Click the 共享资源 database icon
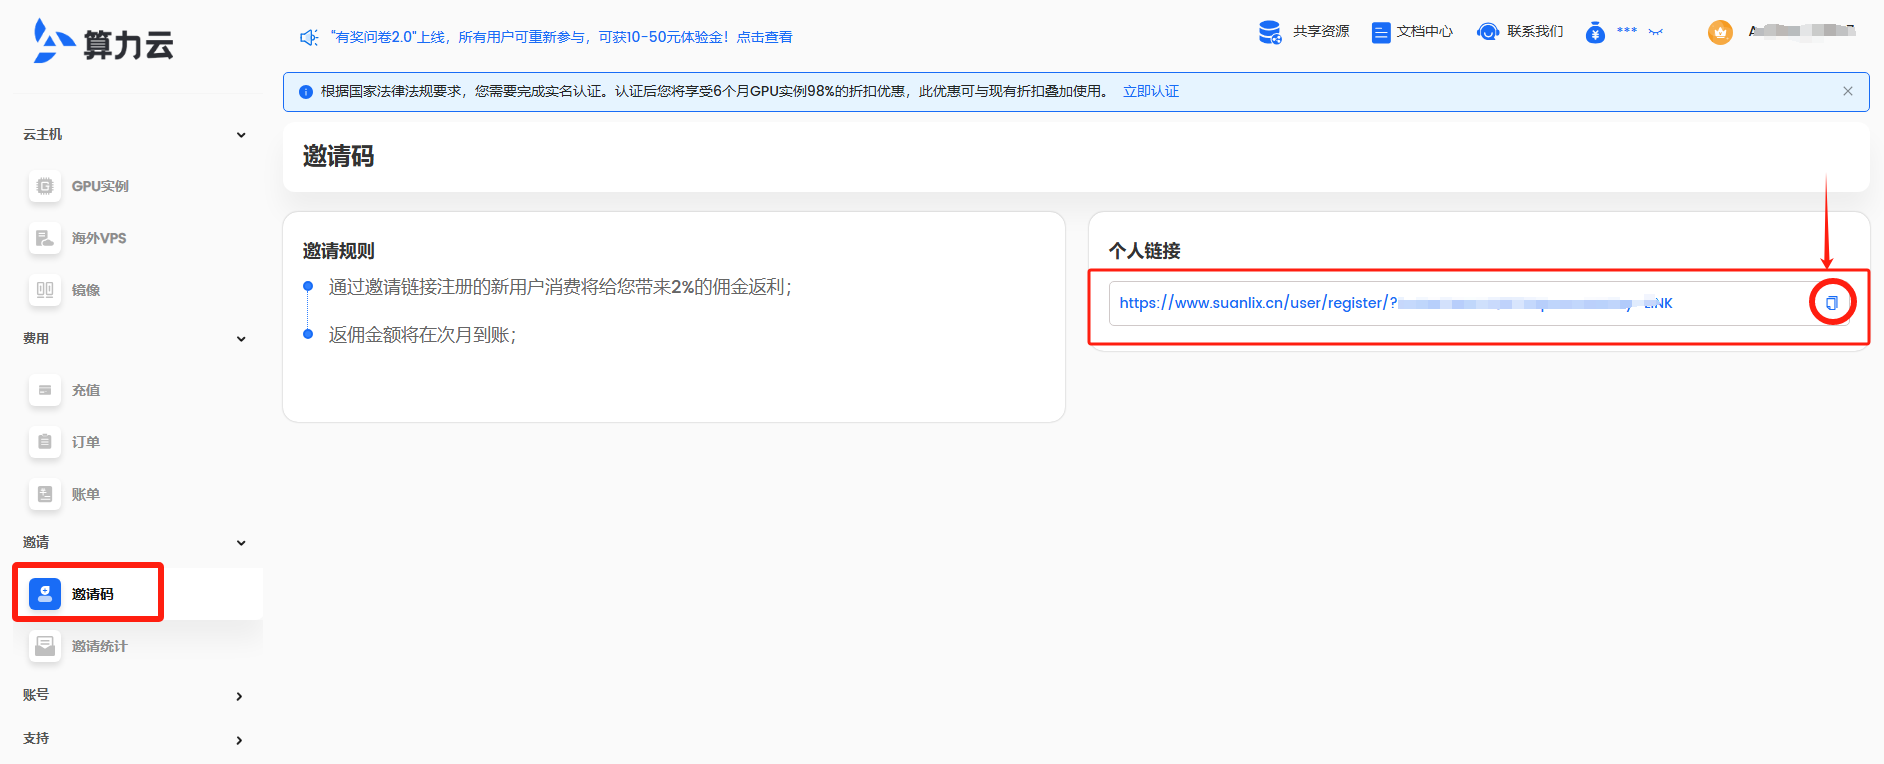The width and height of the screenshot is (1884, 764). coord(1270,32)
